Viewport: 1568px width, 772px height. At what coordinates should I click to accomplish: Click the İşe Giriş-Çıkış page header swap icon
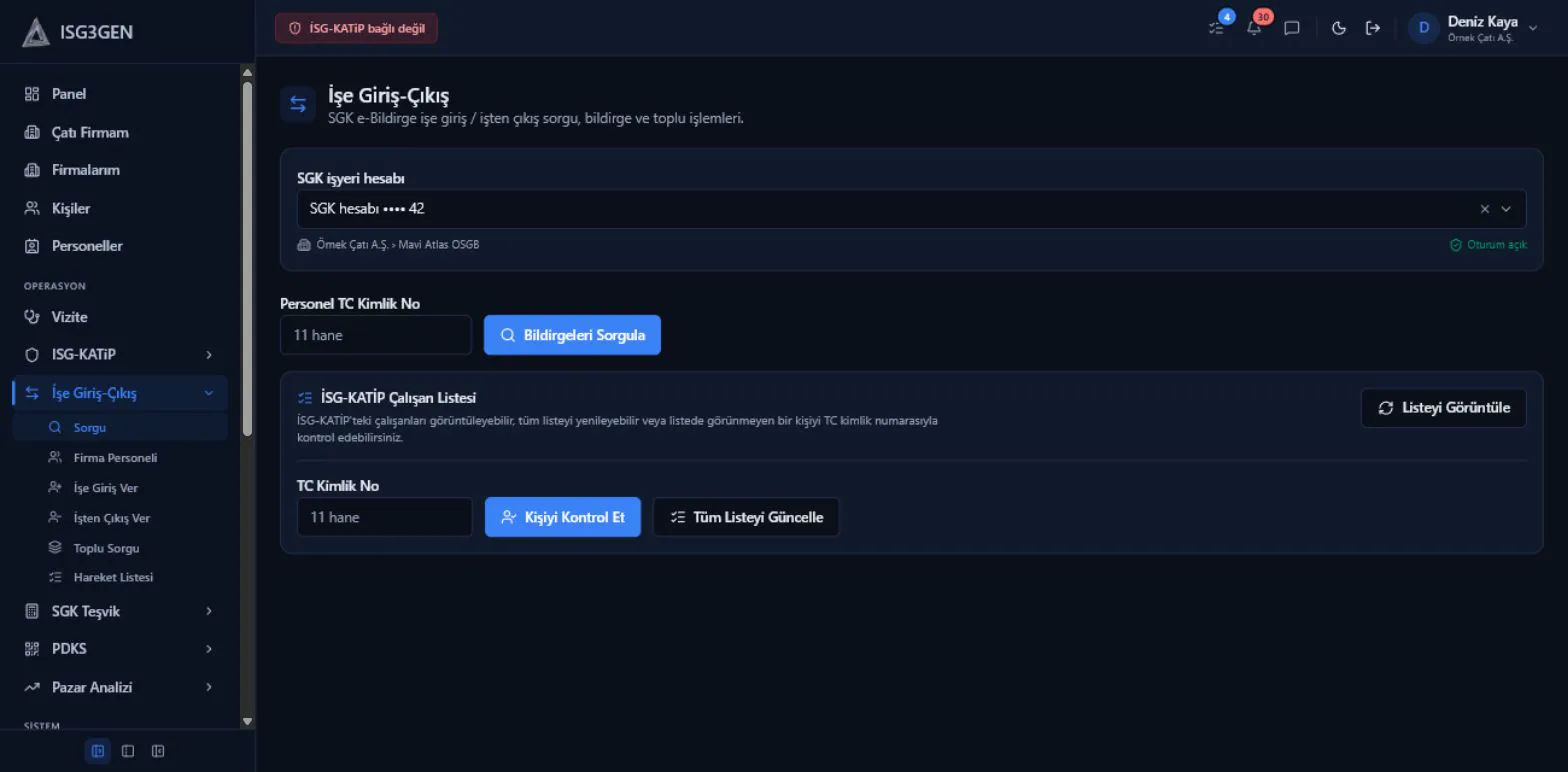pos(298,104)
